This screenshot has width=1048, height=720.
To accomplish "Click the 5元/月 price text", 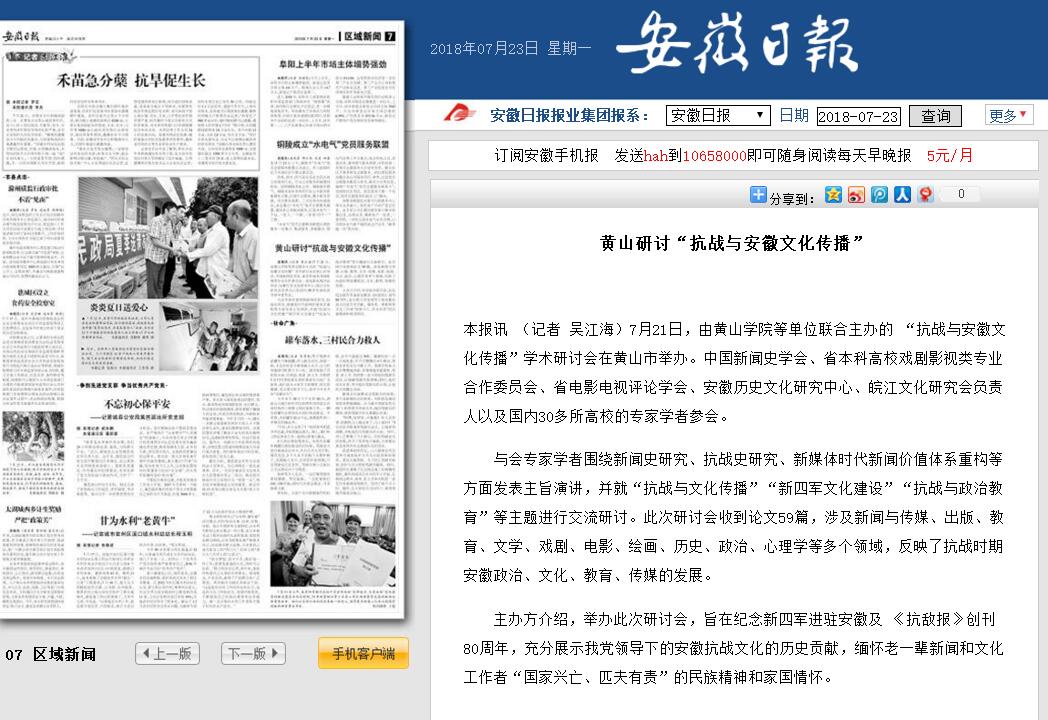I will (x=950, y=156).
